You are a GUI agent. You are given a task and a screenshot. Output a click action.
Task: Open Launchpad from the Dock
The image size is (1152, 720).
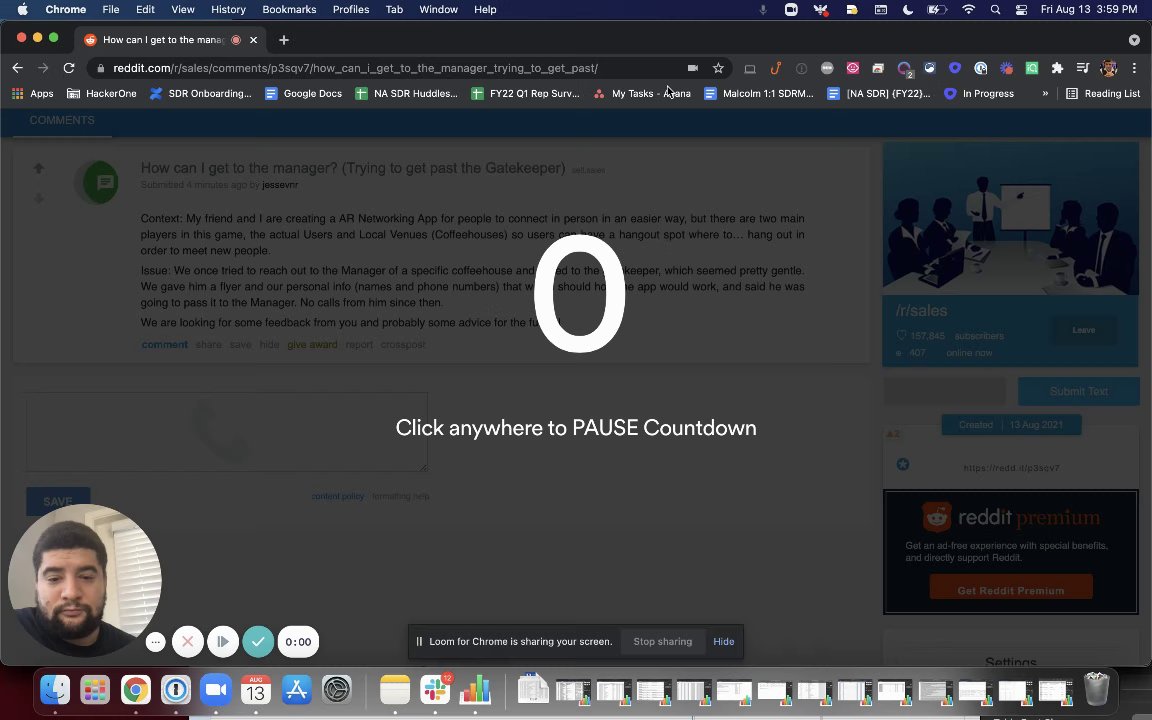tap(95, 690)
